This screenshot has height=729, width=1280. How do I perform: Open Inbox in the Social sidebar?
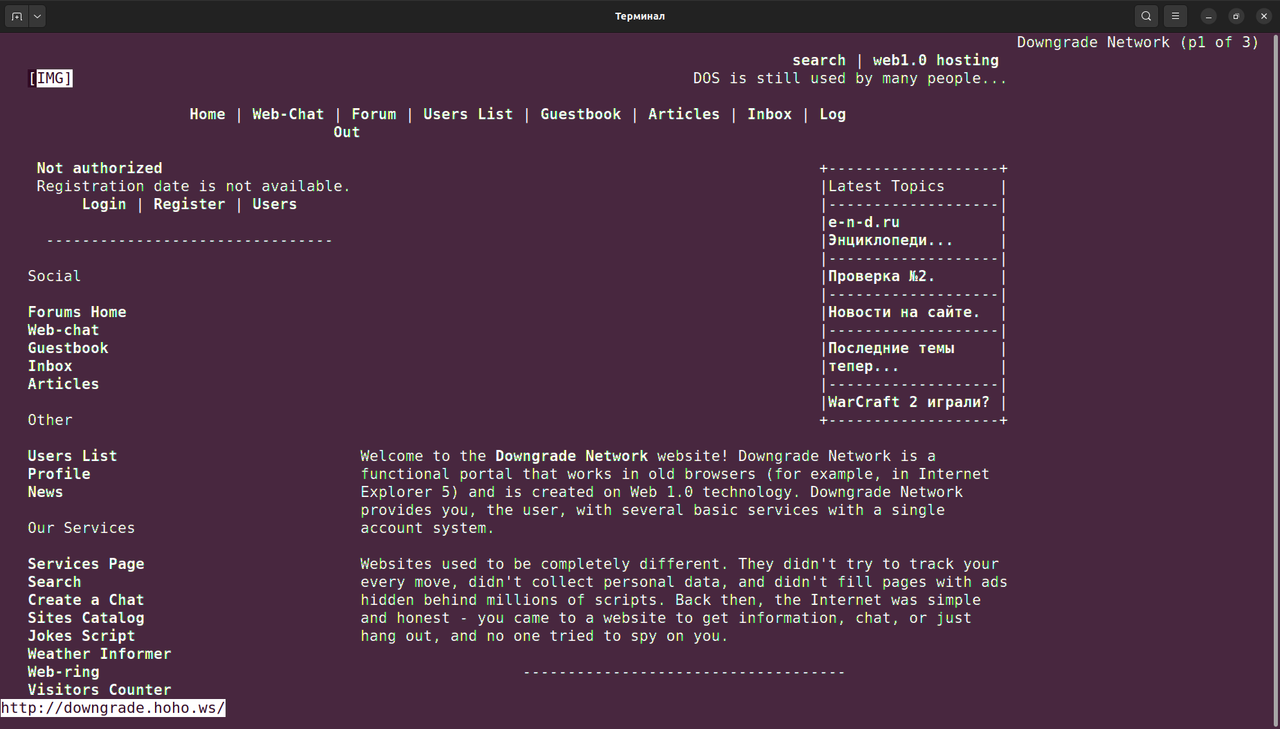(50, 366)
